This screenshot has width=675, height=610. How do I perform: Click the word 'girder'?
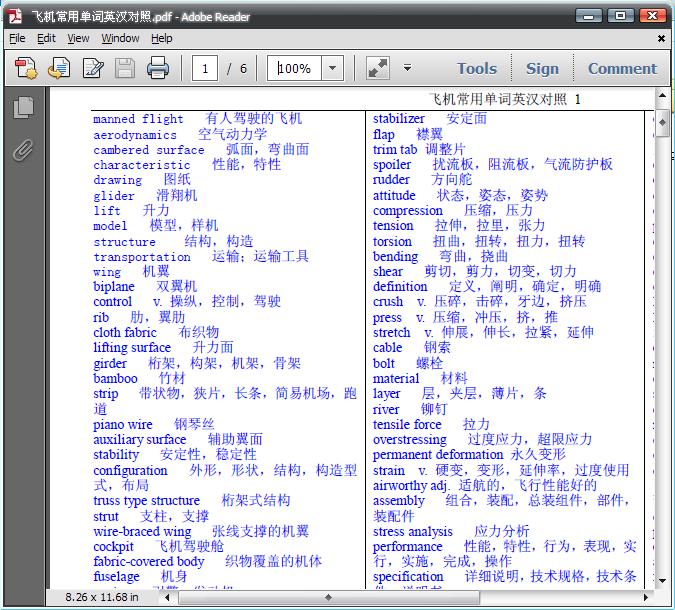coord(110,364)
